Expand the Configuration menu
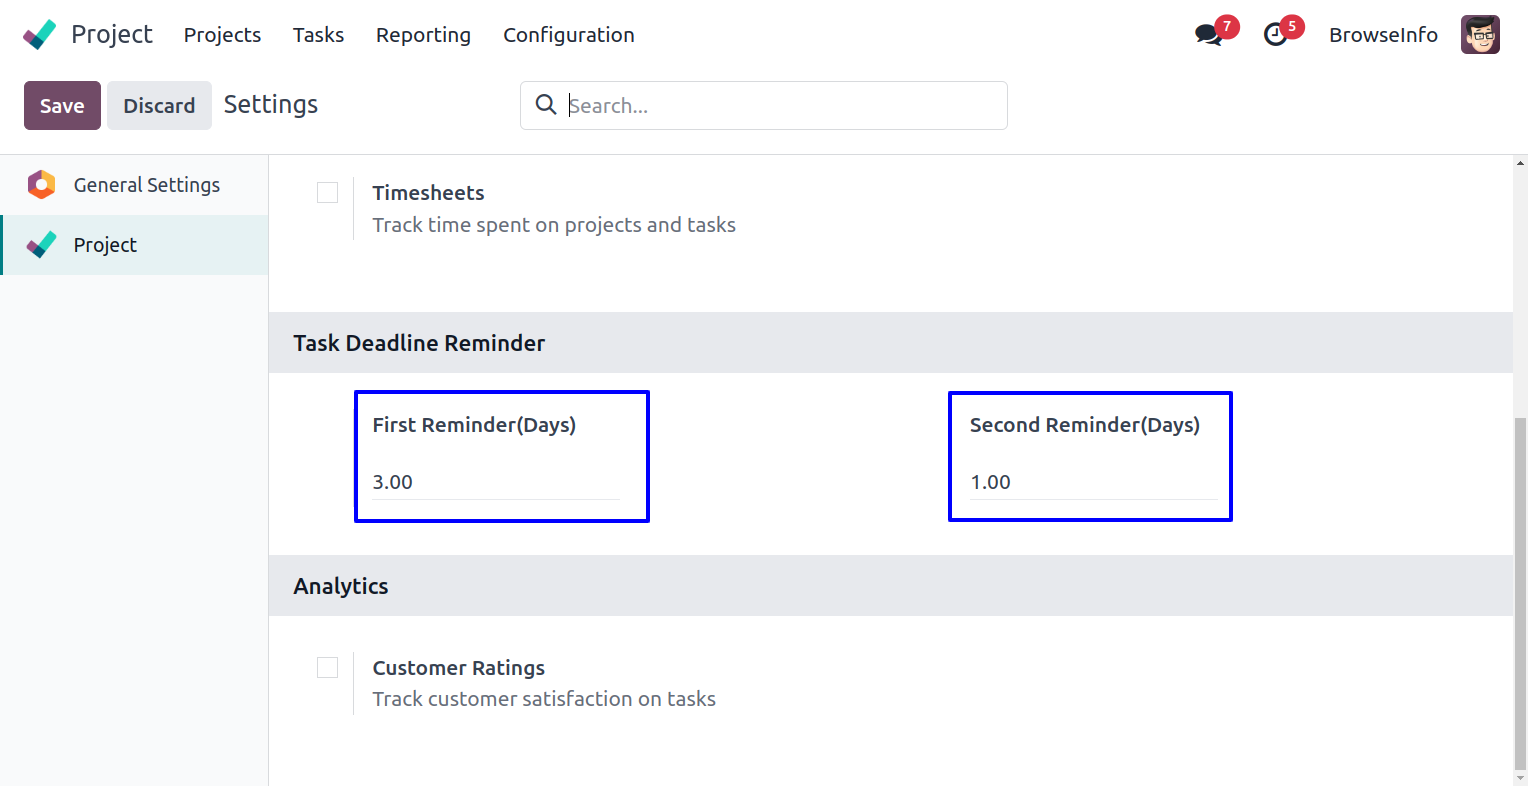This screenshot has height=786, width=1528. [568, 35]
